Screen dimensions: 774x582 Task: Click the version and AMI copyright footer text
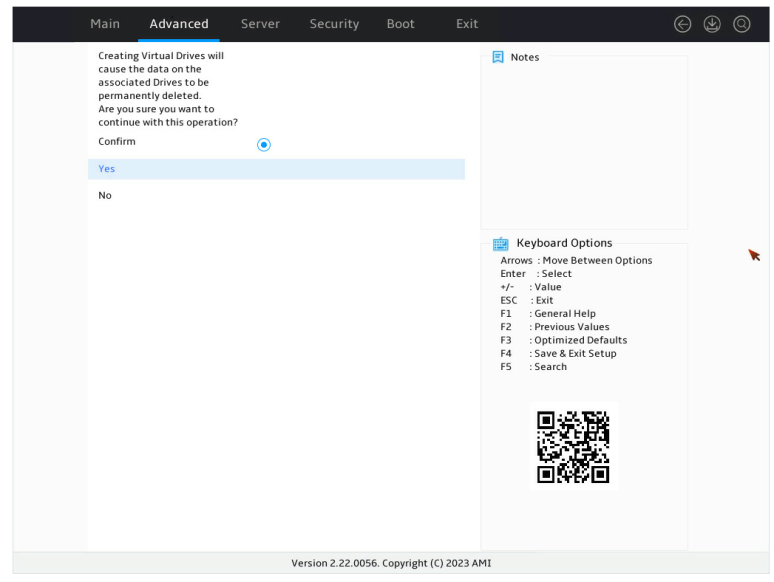(391, 563)
